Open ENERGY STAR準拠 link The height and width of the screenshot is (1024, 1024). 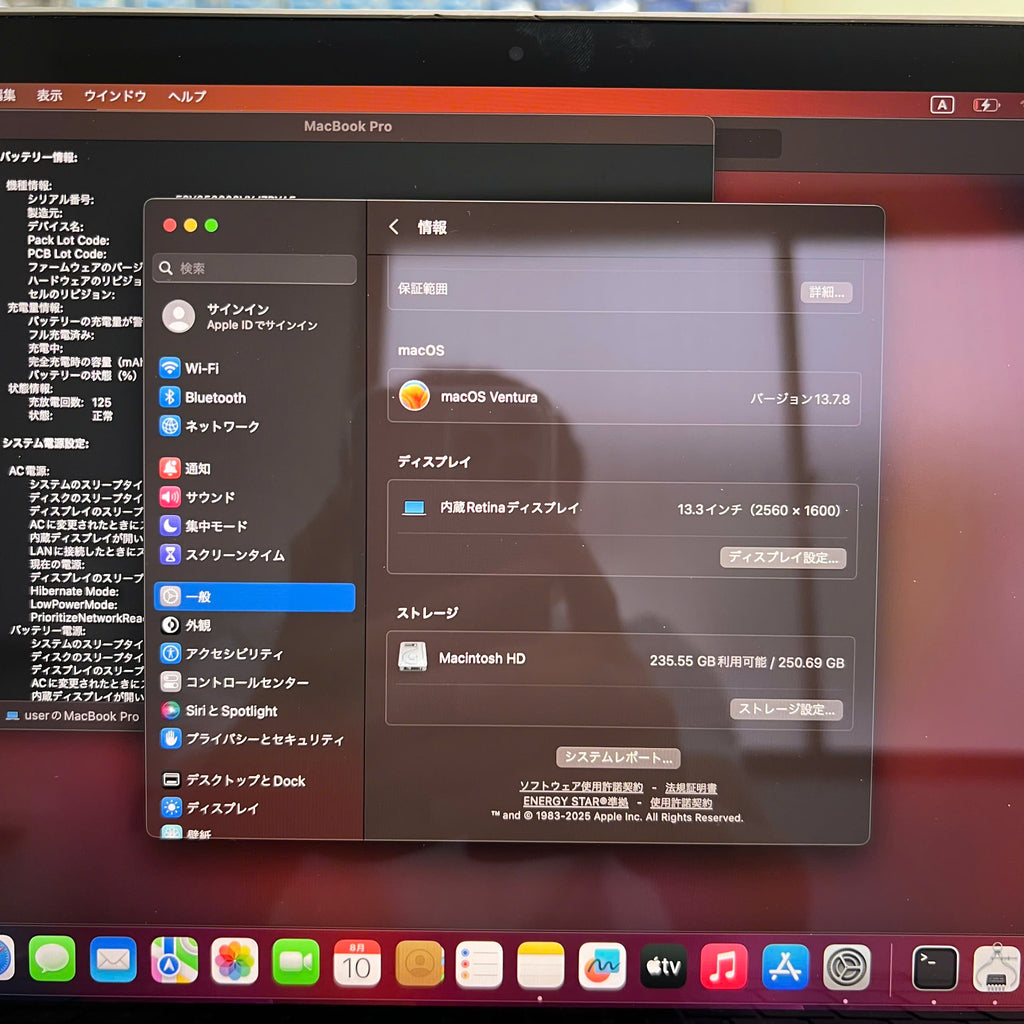tap(575, 801)
